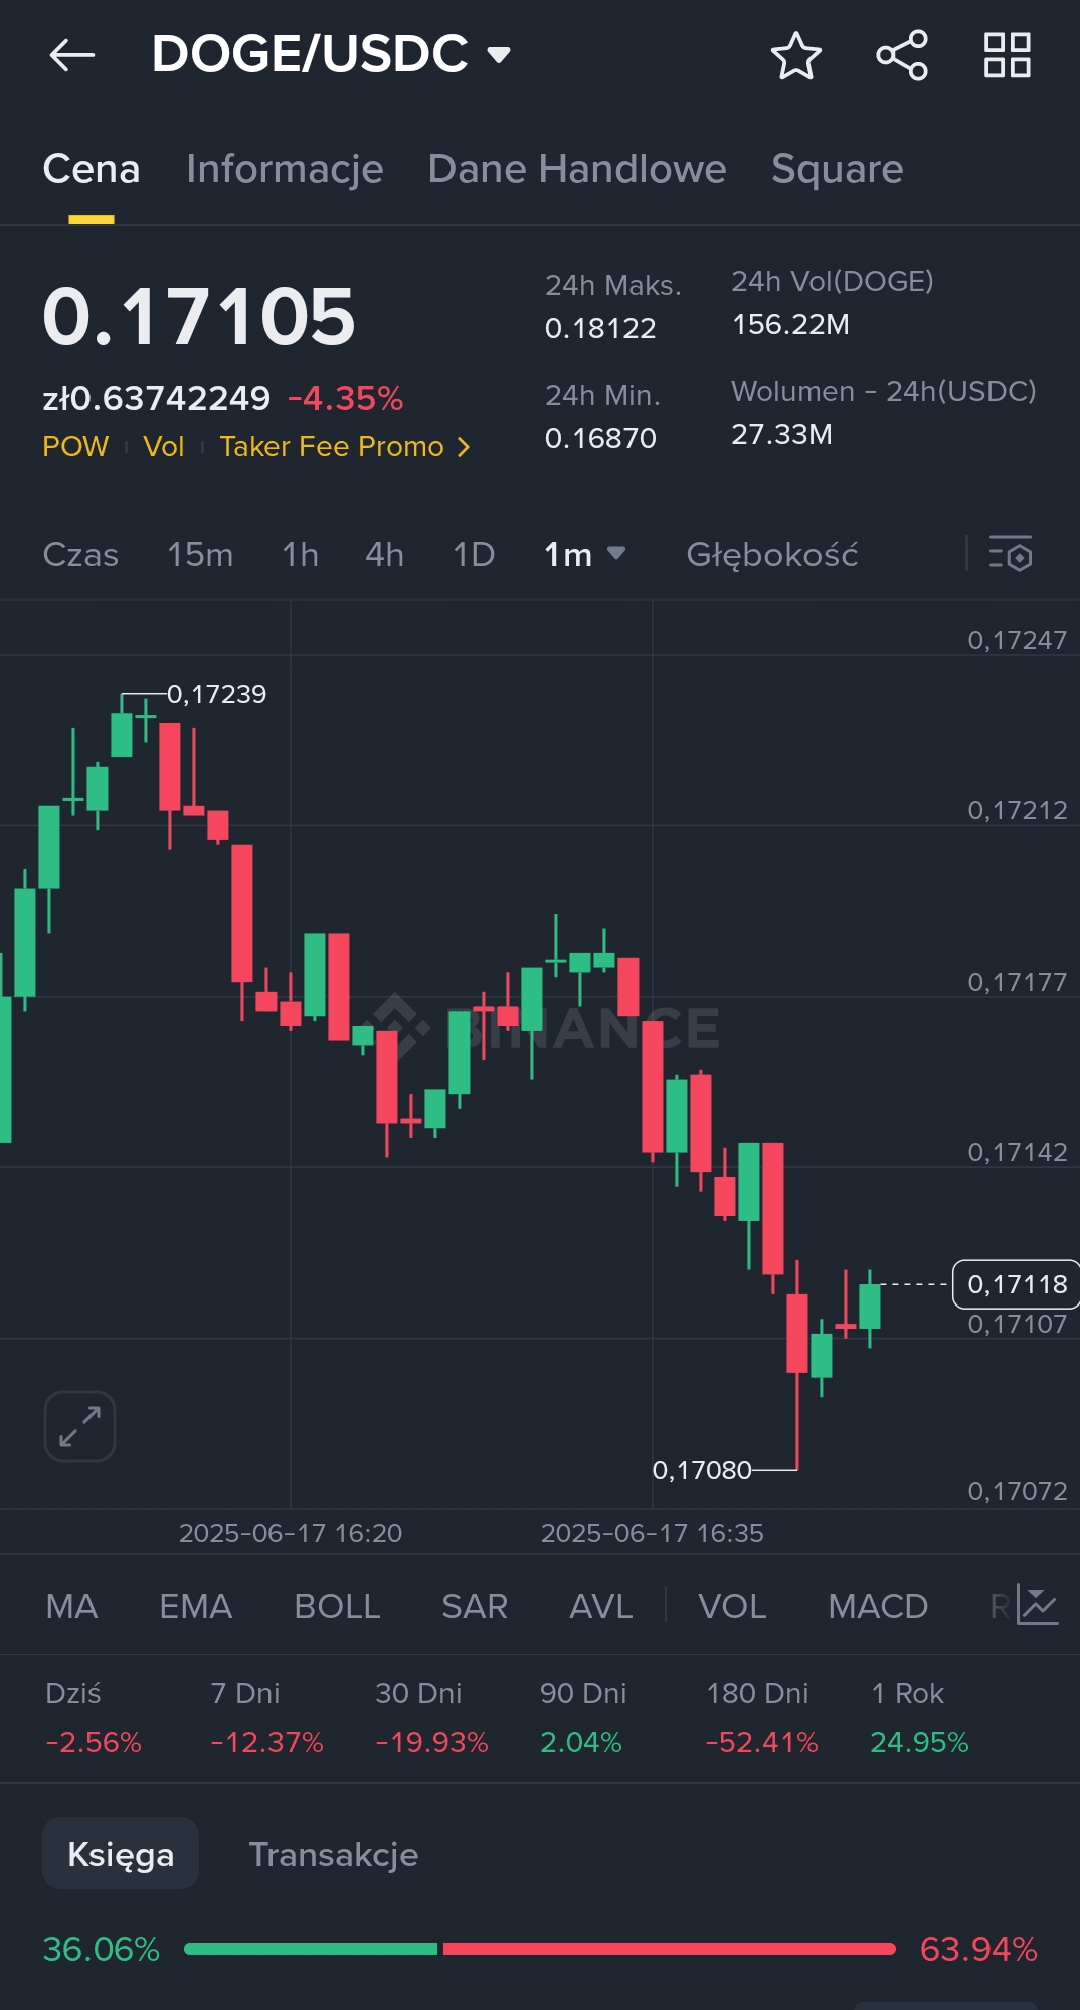Select the Głębokość depth view

(772, 554)
